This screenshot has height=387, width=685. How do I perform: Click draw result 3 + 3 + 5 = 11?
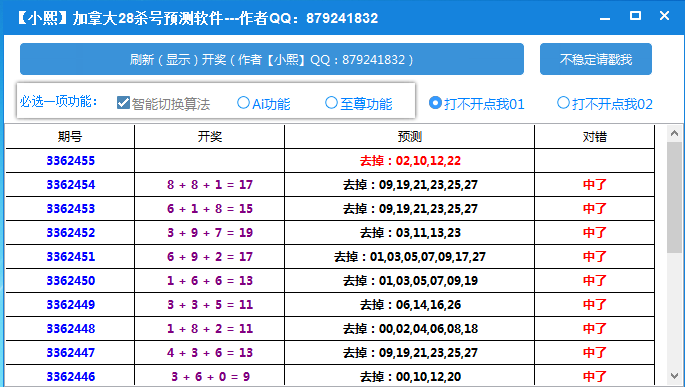[210, 305]
